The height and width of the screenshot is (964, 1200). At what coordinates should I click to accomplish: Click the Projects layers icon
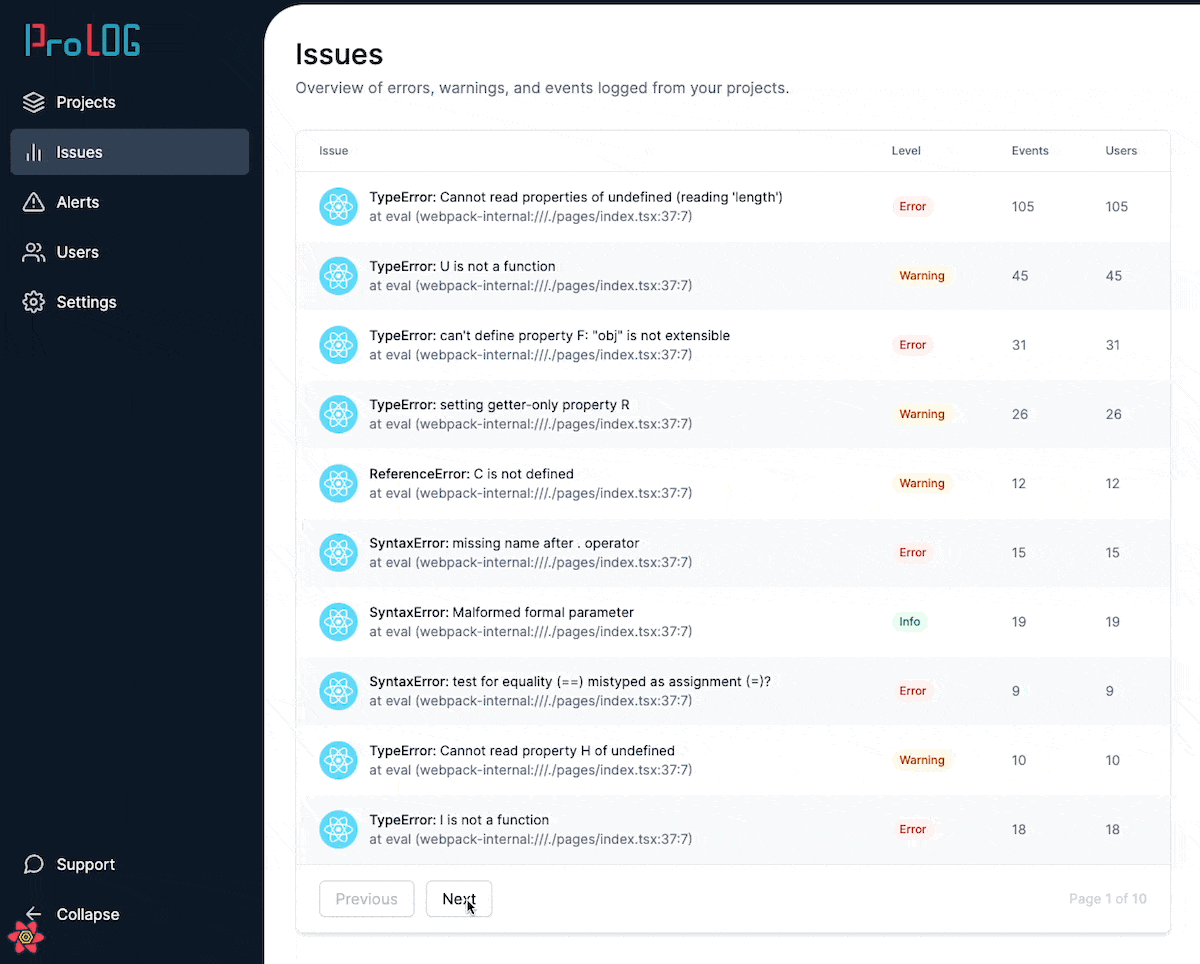(x=34, y=102)
